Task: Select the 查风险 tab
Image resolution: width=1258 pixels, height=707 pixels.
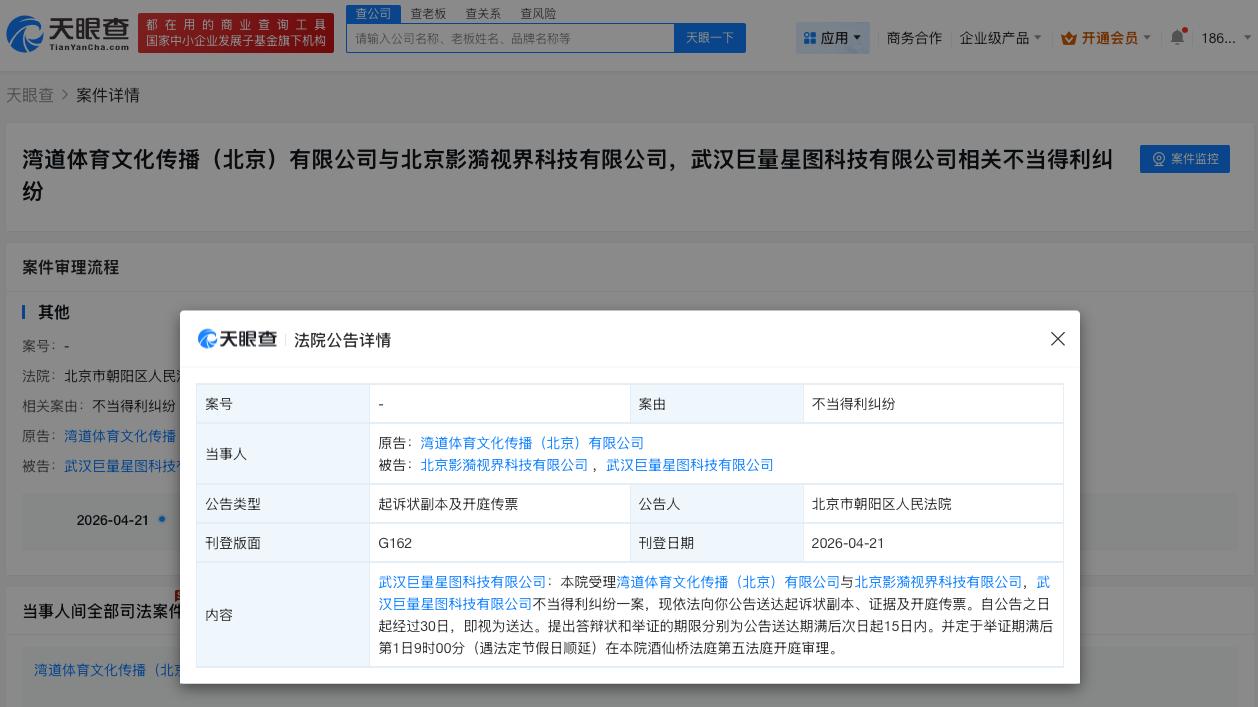Action: (x=538, y=13)
